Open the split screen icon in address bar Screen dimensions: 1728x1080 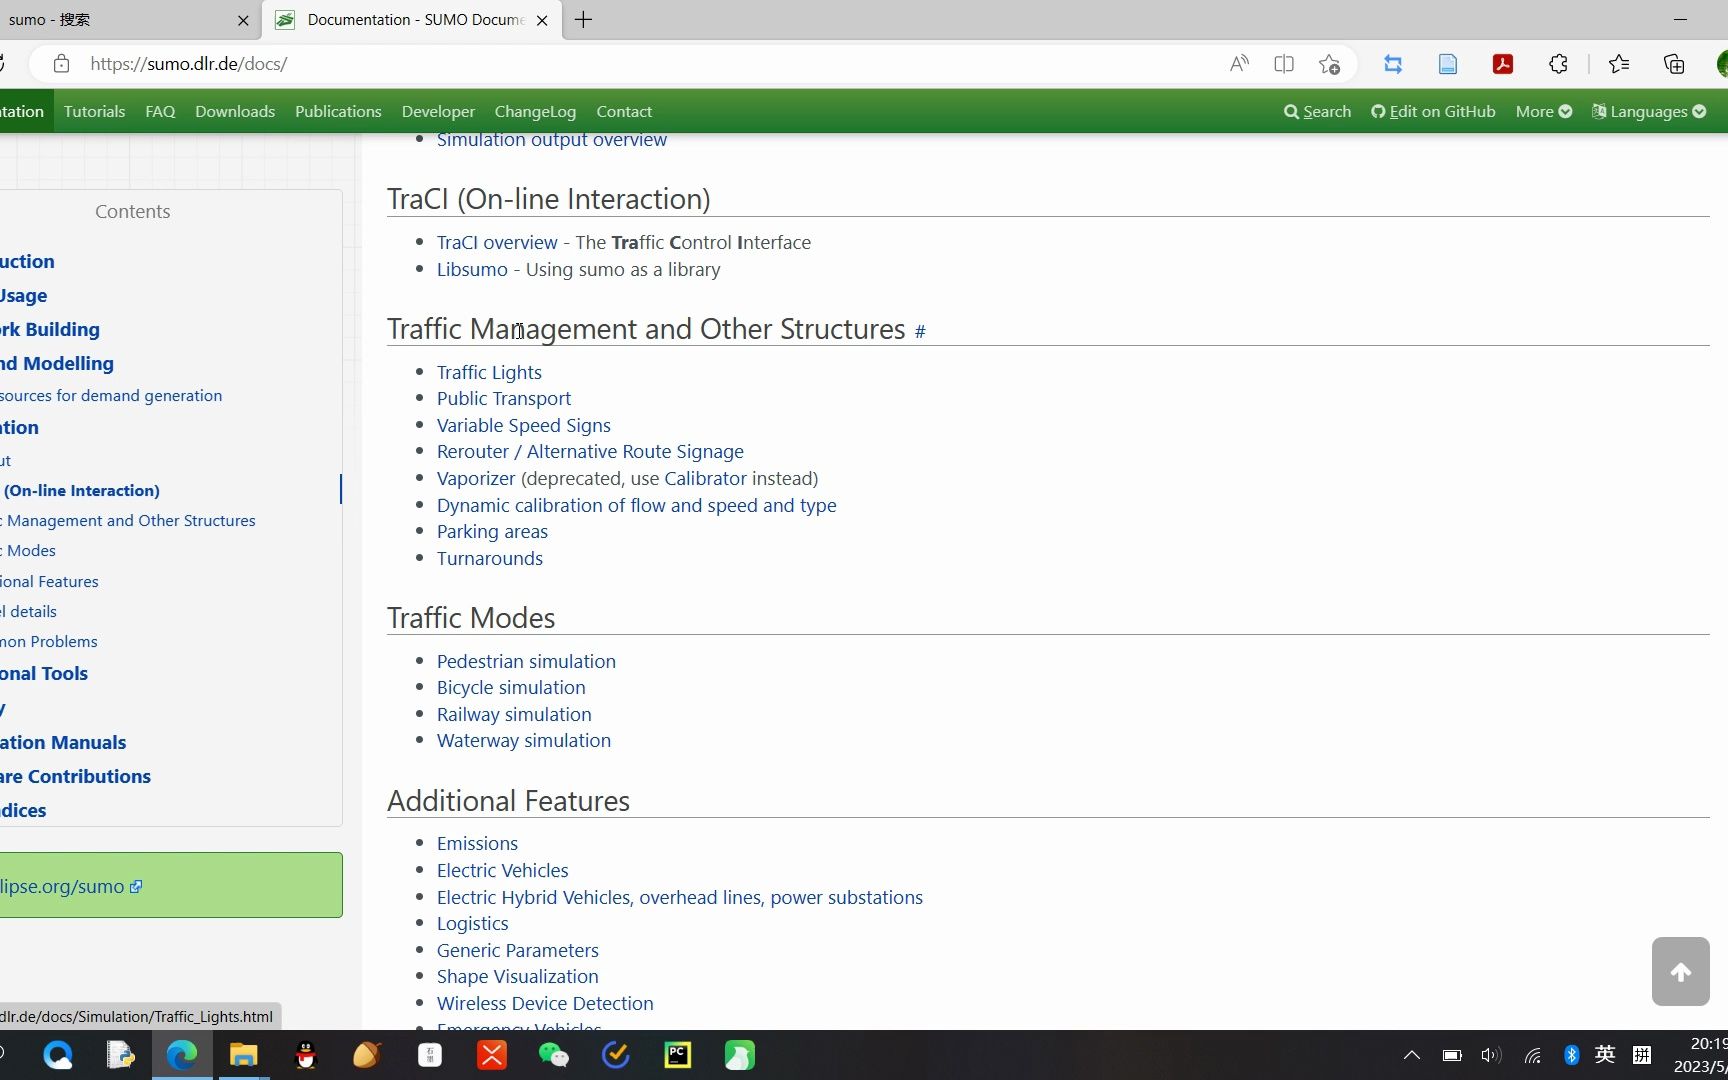(1284, 64)
